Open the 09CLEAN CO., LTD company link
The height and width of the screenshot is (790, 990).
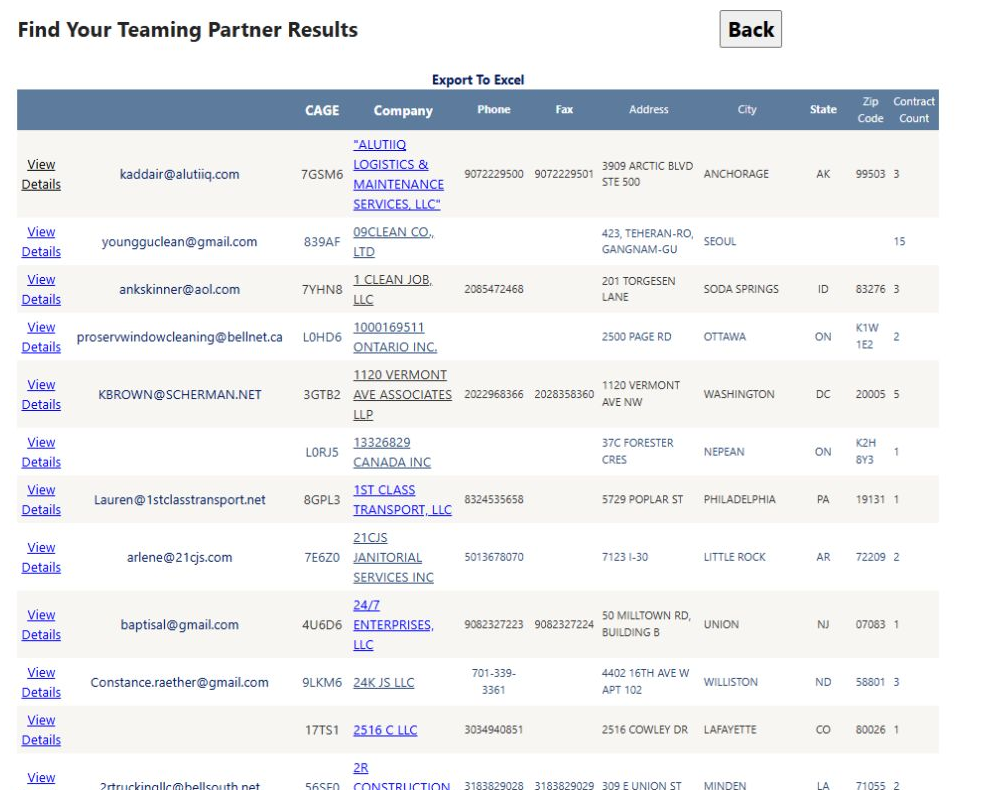393,241
